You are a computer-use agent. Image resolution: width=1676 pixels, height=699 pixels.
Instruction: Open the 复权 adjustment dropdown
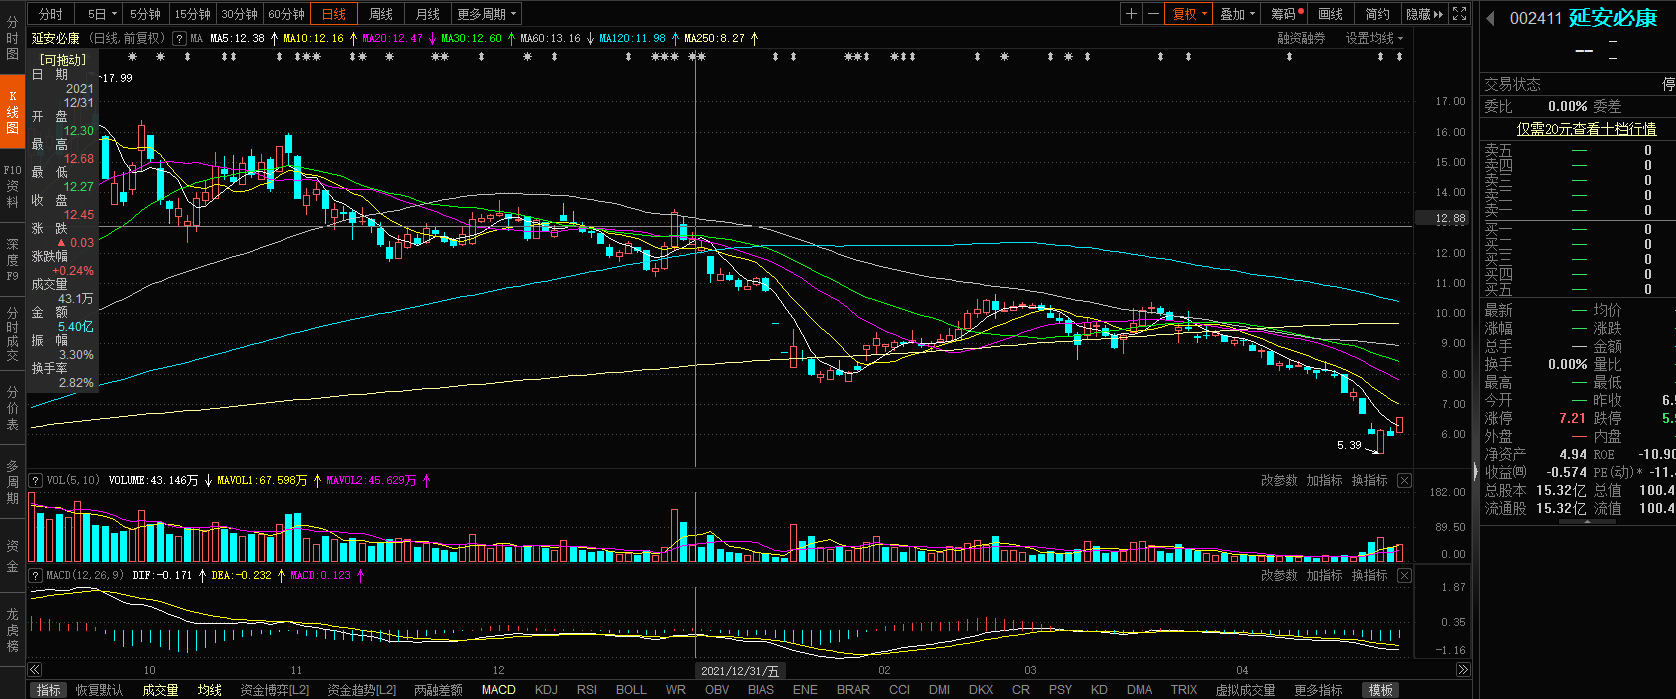[1189, 14]
